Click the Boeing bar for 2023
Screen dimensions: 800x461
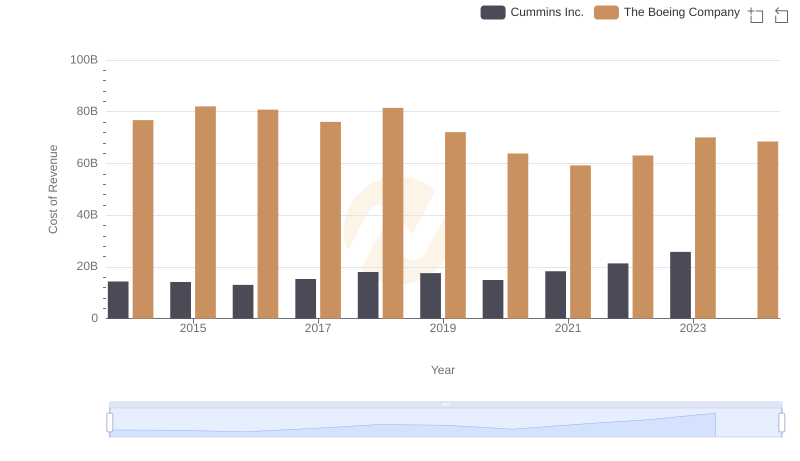point(705,228)
